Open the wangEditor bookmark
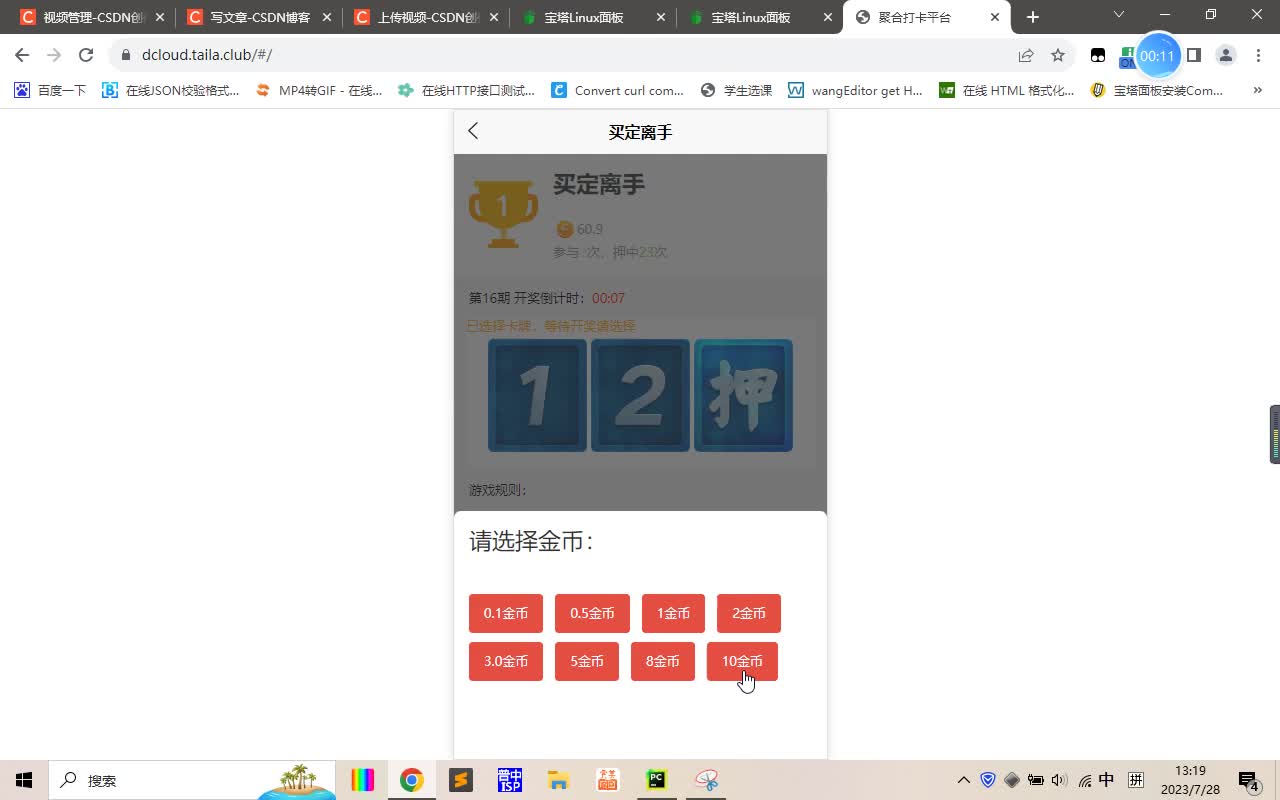The height and width of the screenshot is (800, 1280). coord(855,90)
